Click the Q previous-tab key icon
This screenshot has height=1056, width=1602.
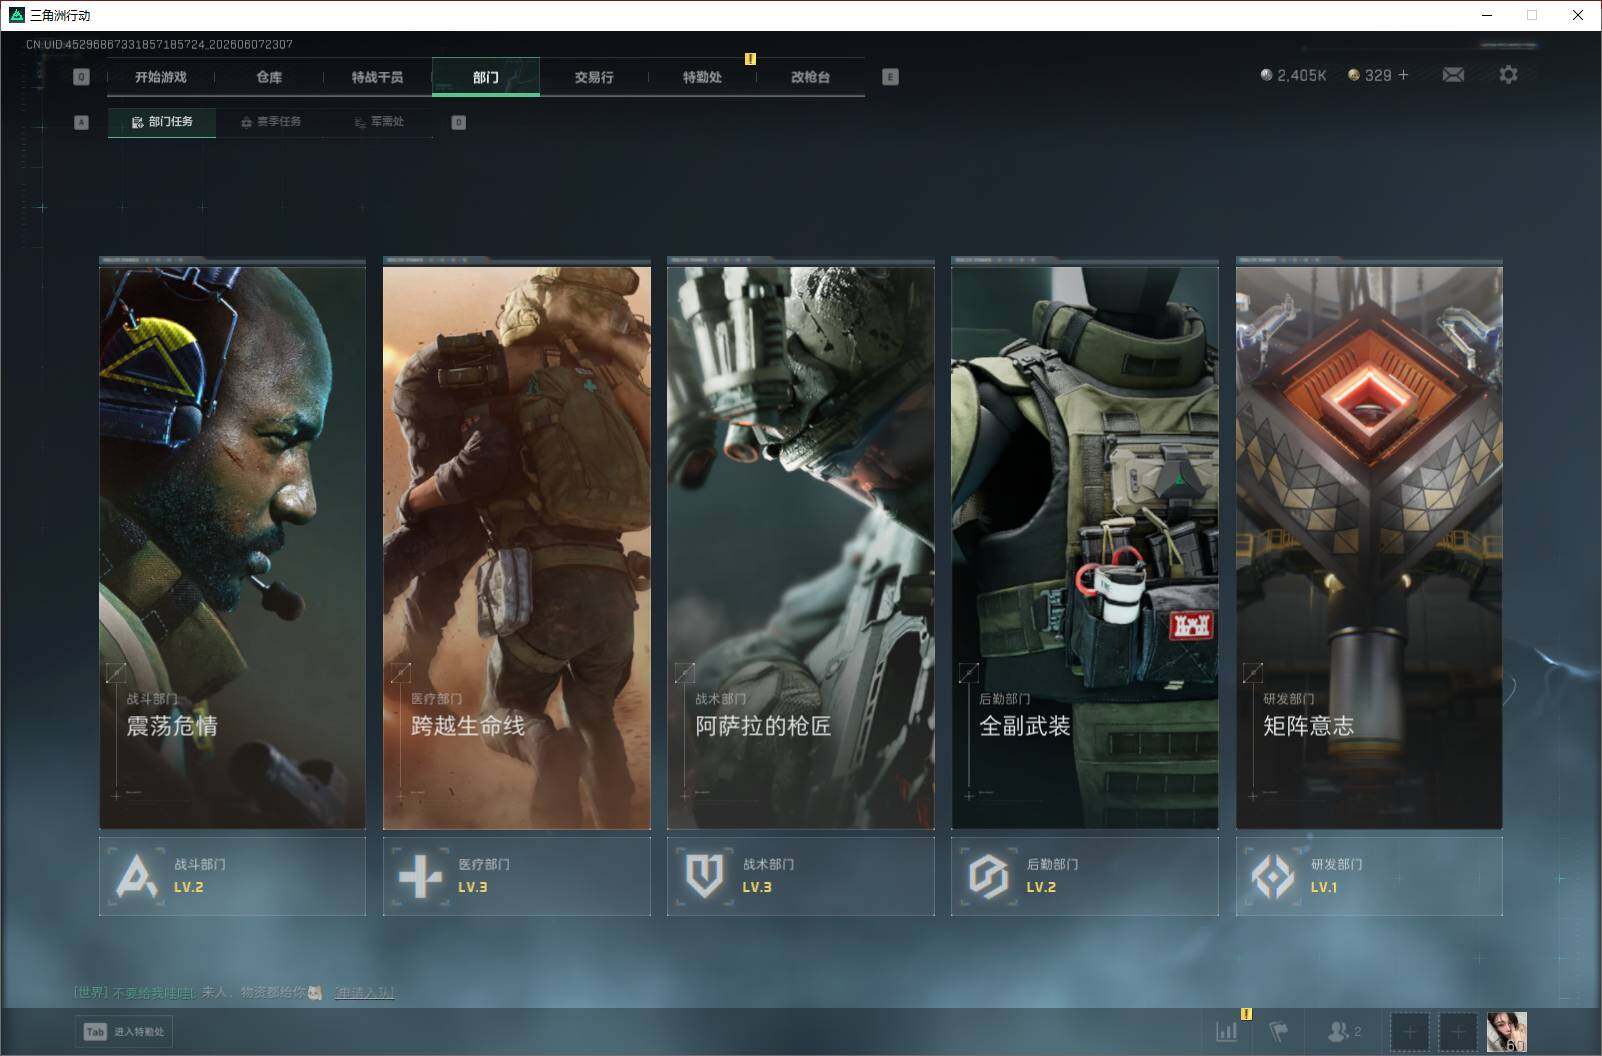[x=82, y=77]
